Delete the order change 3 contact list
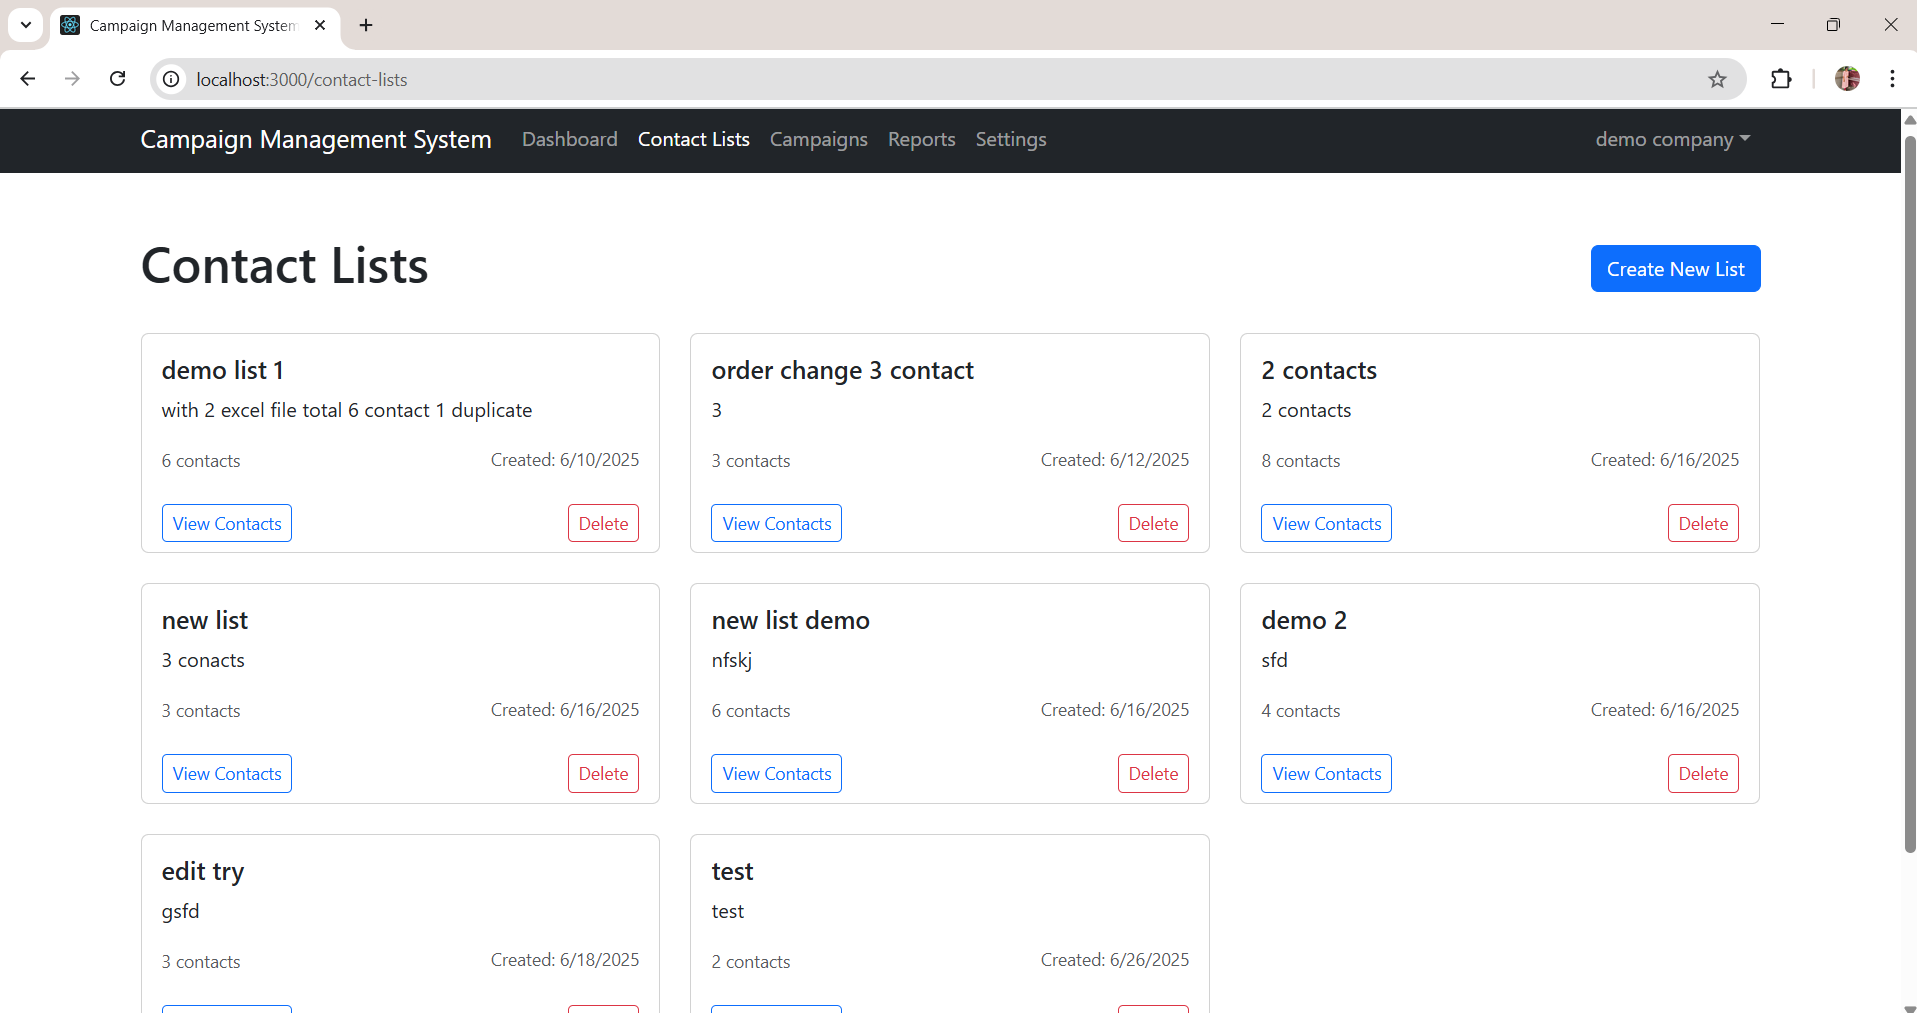The width and height of the screenshot is (1917, 1013). point(1153,523)
